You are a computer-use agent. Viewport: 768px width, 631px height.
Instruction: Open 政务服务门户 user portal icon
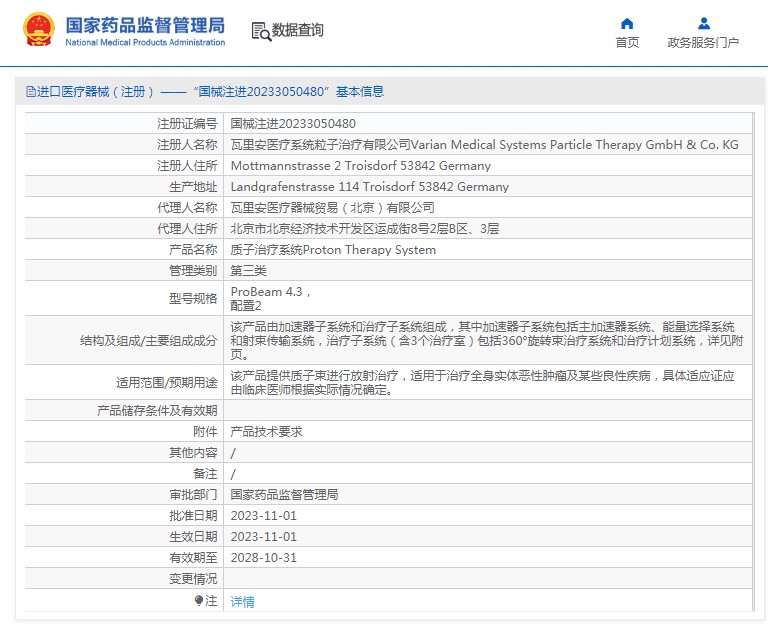[704, 24]
